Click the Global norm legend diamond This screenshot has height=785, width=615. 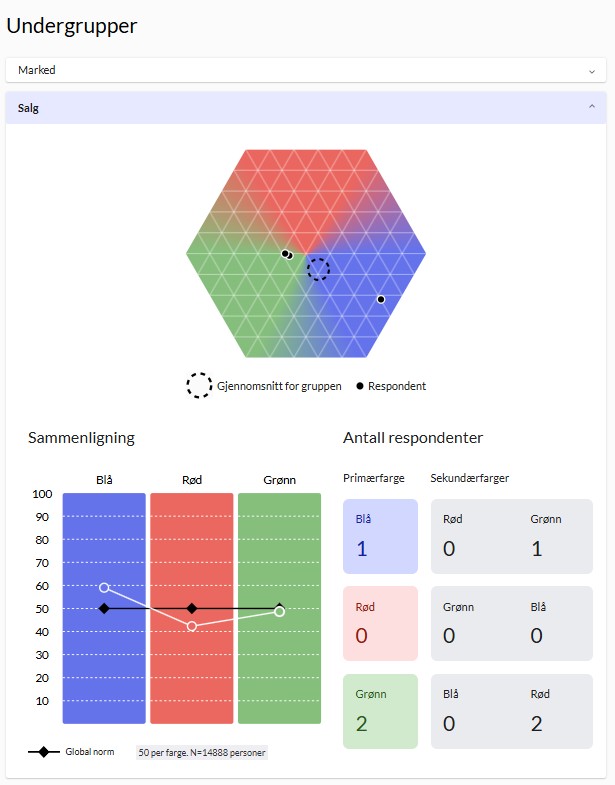(x=42, y=752)
